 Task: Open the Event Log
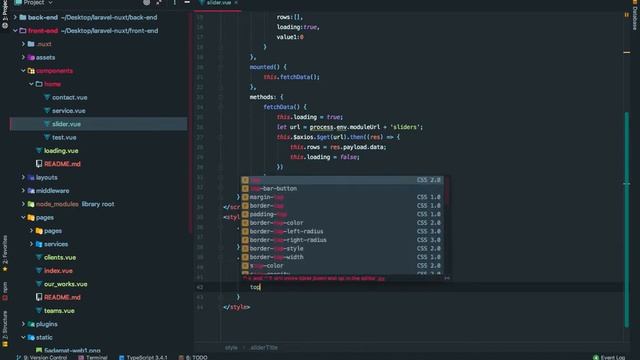click(x=609, y=357)
